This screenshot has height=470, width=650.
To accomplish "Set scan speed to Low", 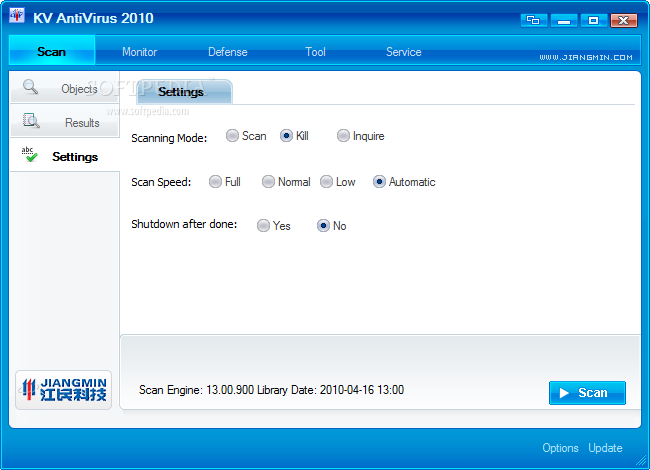I will [x=326, y=182].
